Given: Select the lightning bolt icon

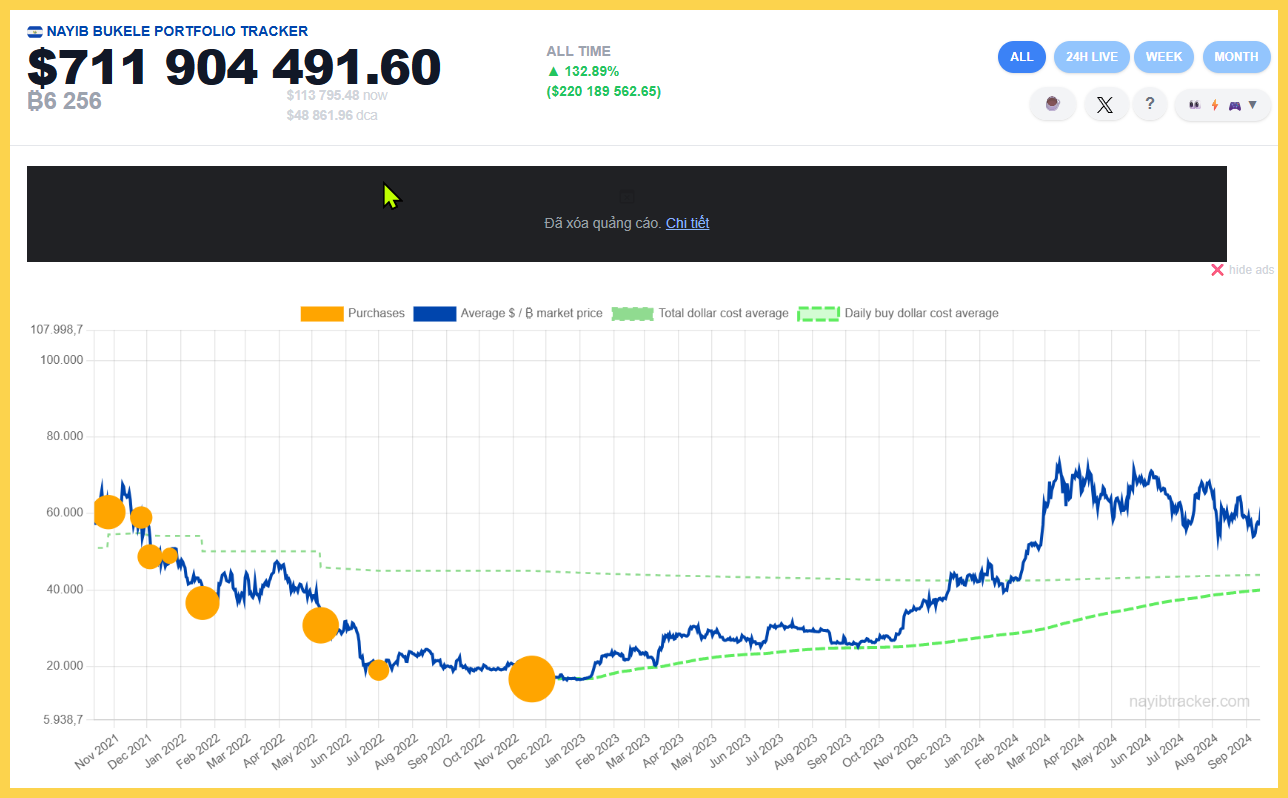Looking at the screenshot, I should pos(1214,104).
